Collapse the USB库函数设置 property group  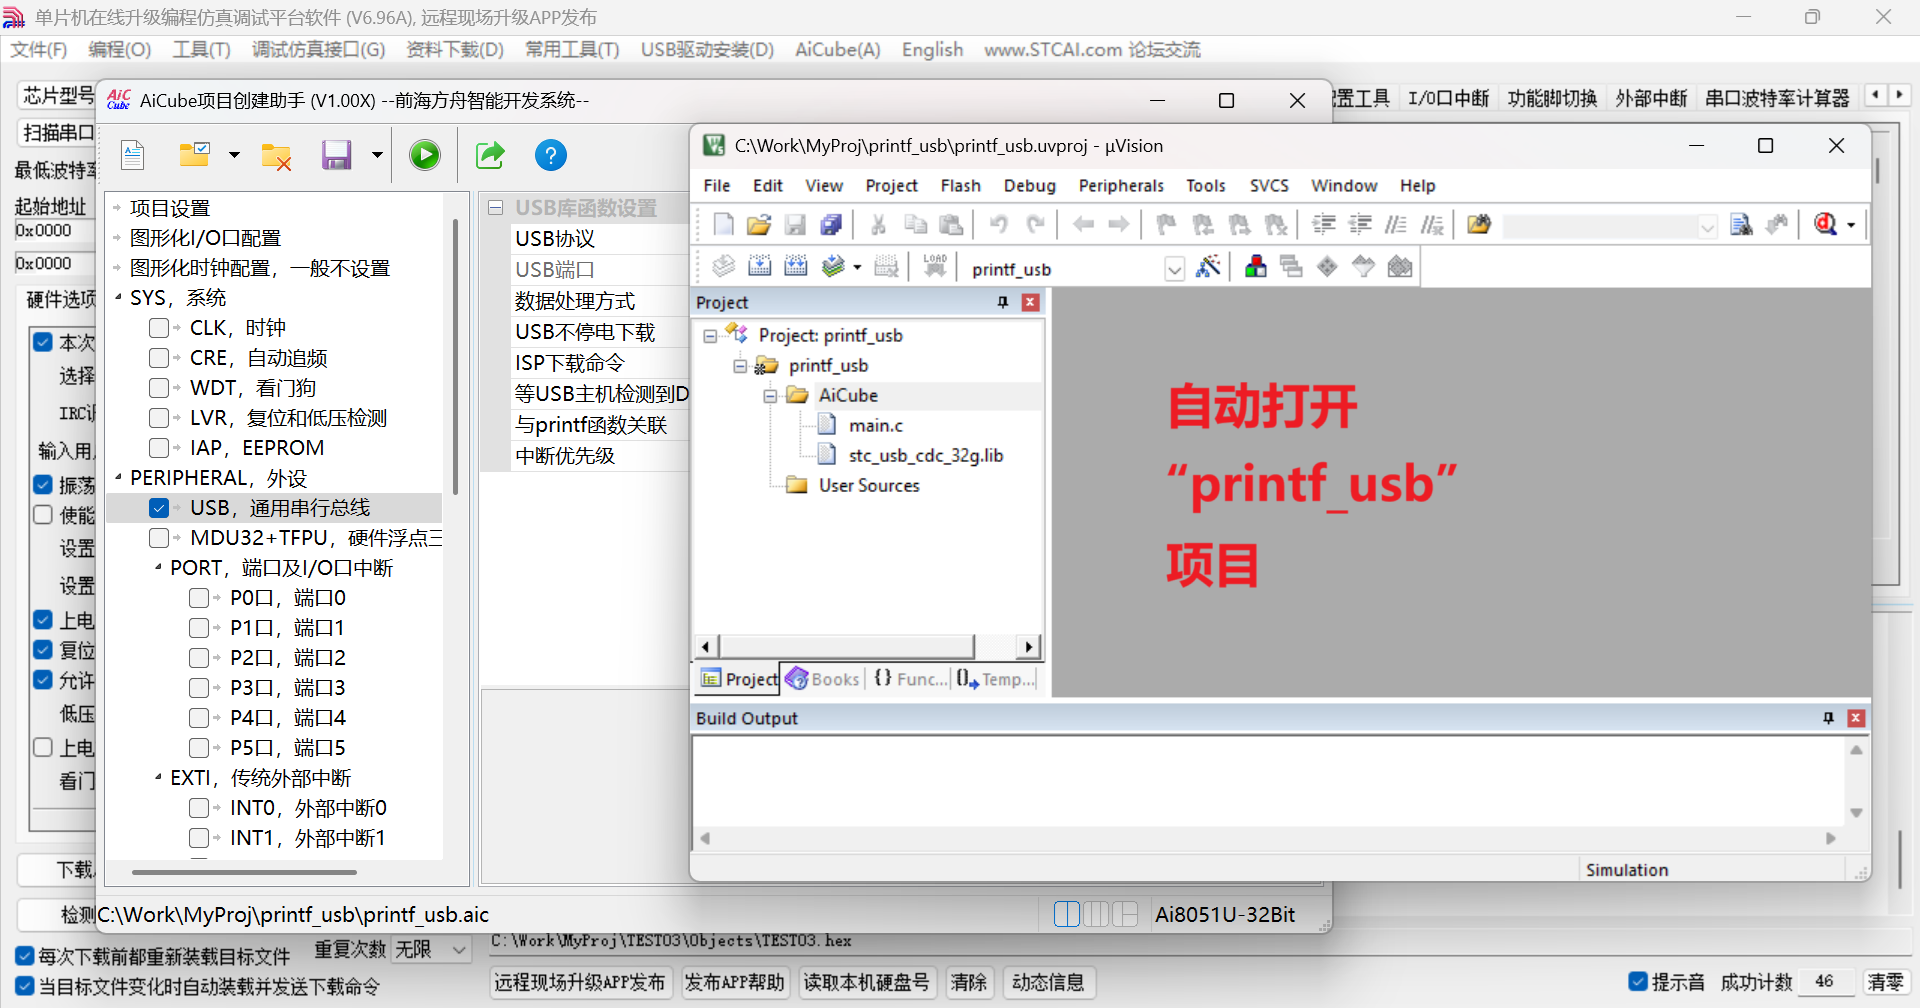pyautogui.click(x=495, y=208)
